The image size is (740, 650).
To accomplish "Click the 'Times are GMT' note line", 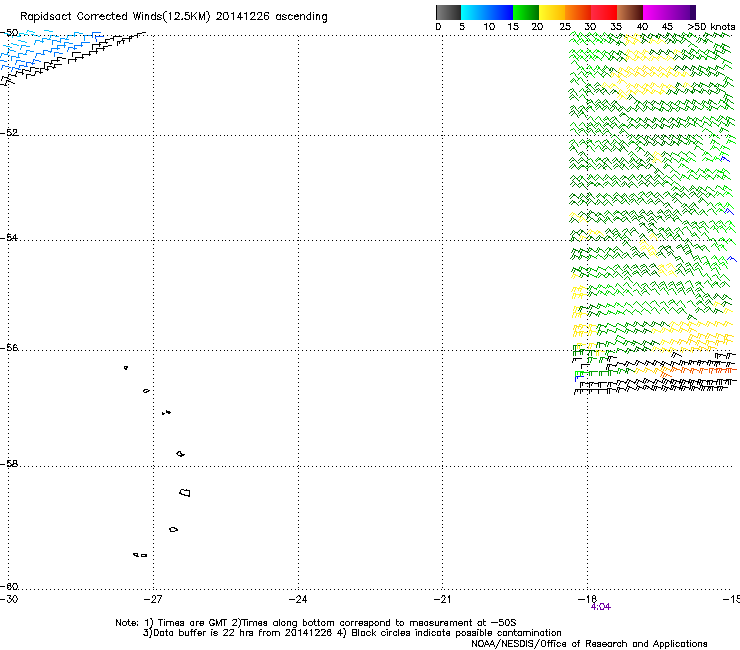I will point(316,623).
